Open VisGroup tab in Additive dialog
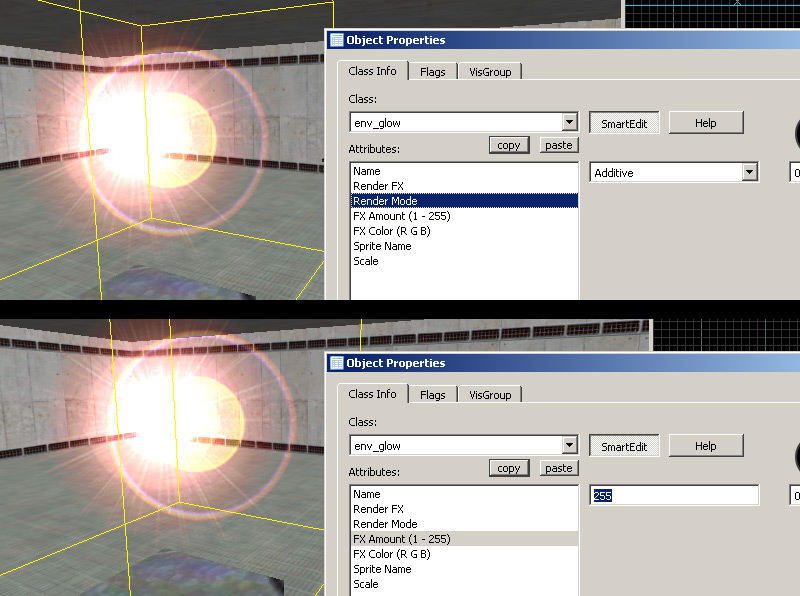 tap(490, 72)
